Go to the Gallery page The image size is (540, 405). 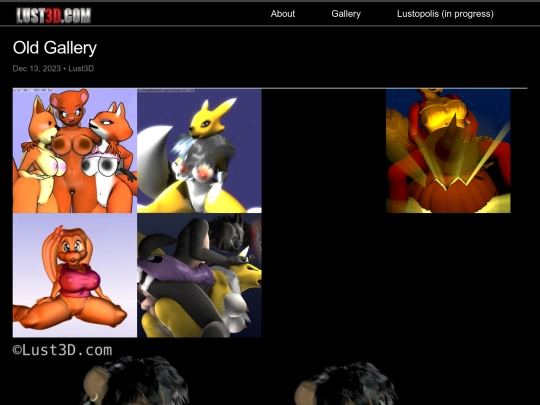[x=346, y=14]
